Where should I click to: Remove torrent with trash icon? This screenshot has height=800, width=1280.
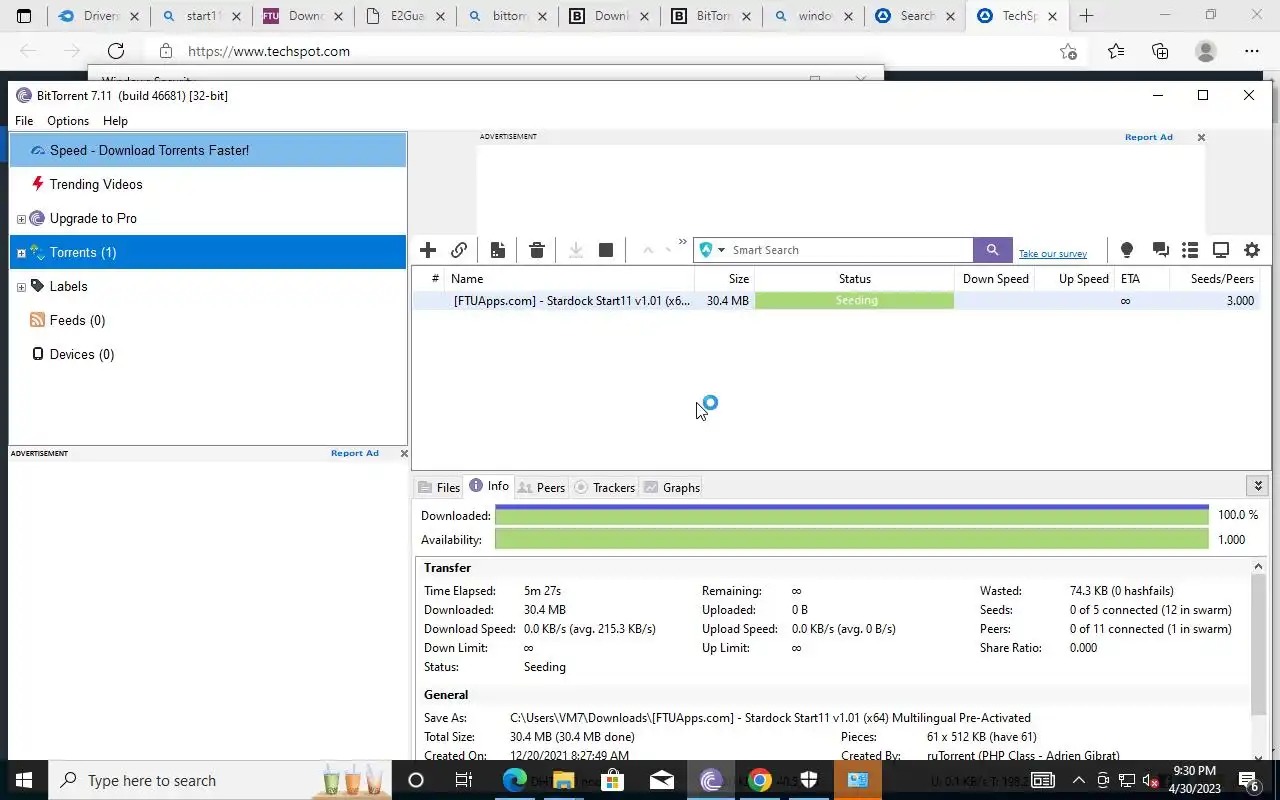pyautogui.click(x=537, y=250)
